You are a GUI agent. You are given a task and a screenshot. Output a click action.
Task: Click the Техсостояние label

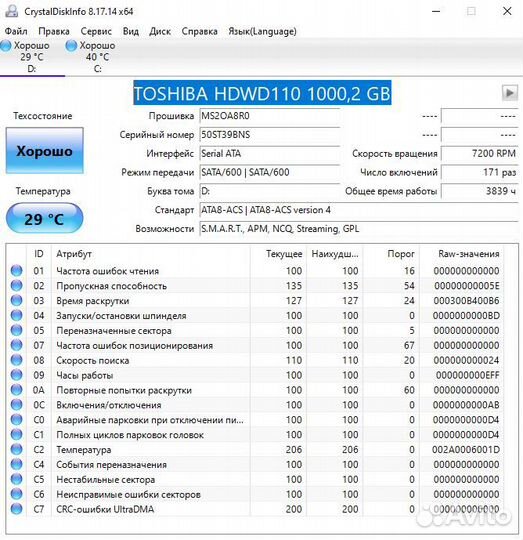coord(43,116)
